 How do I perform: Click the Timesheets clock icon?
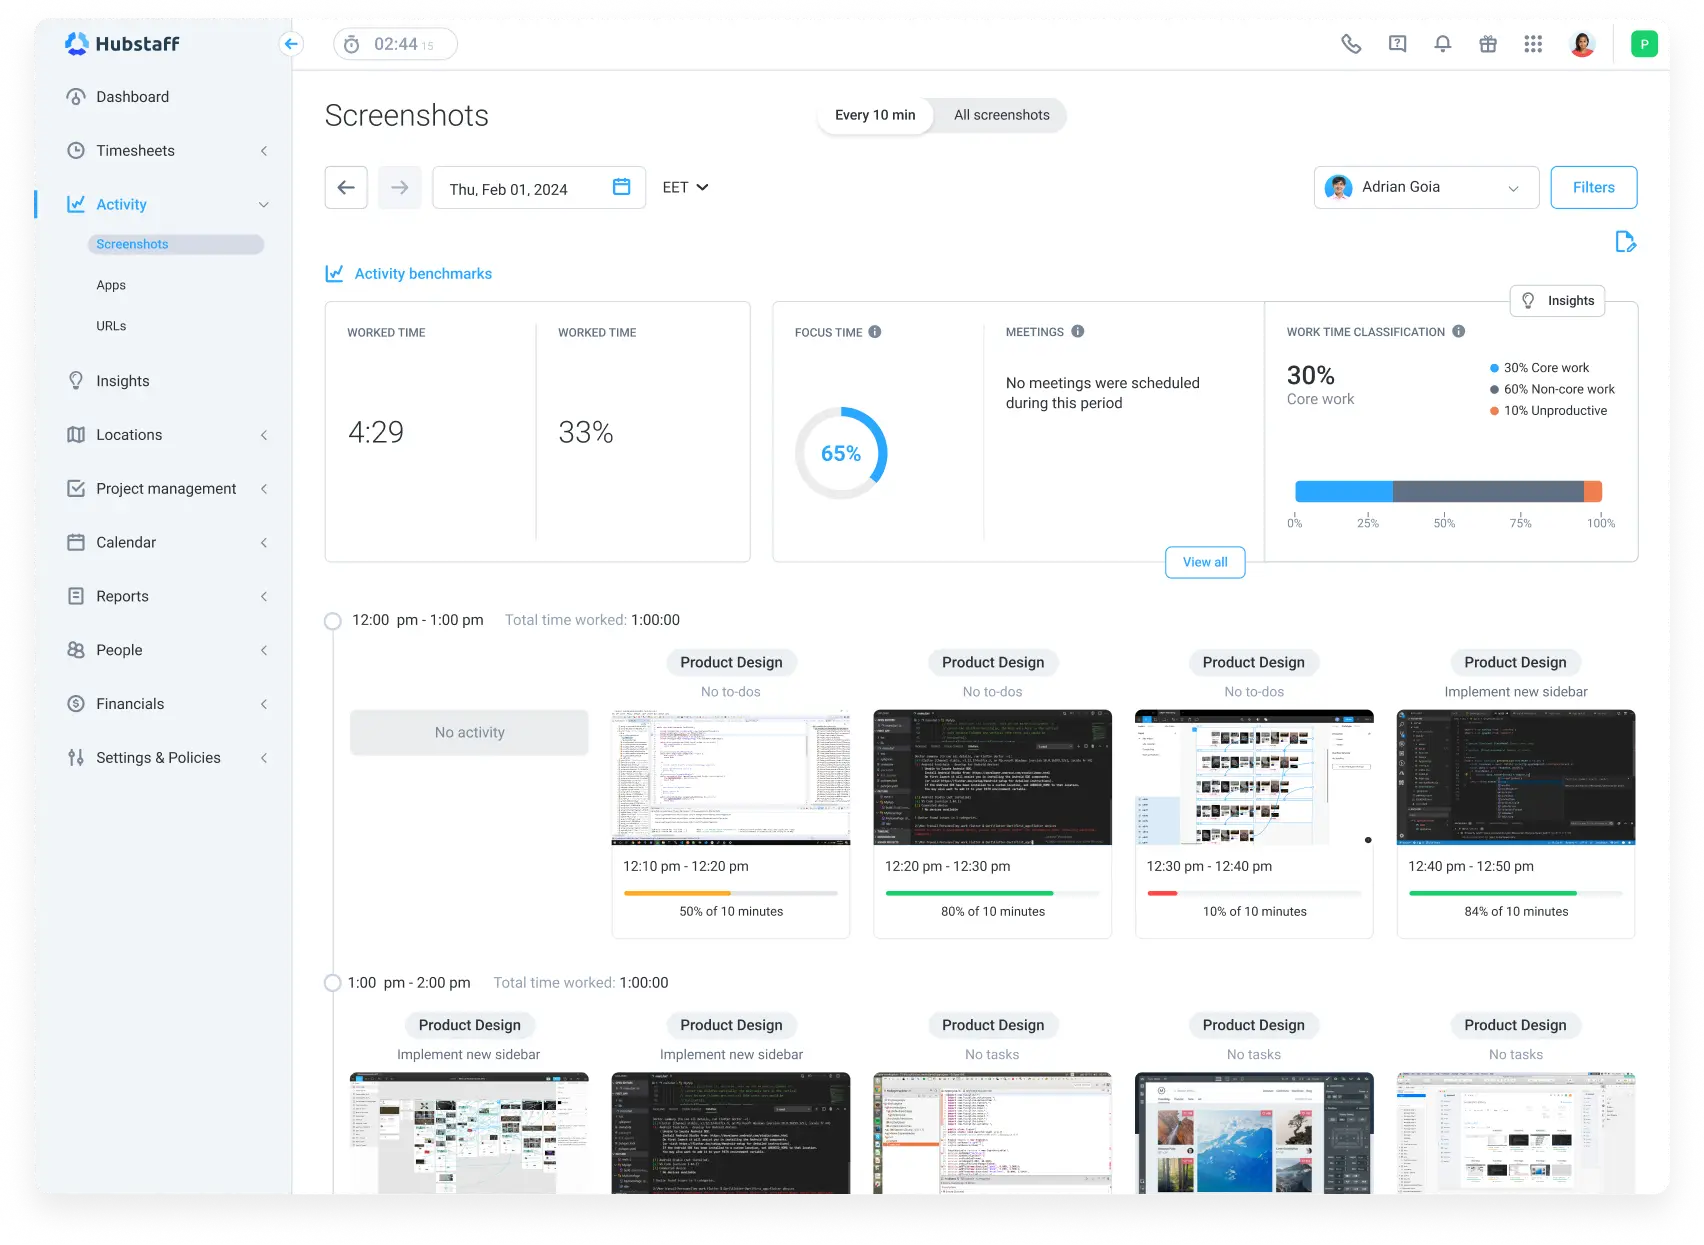[x=76, y=151]
